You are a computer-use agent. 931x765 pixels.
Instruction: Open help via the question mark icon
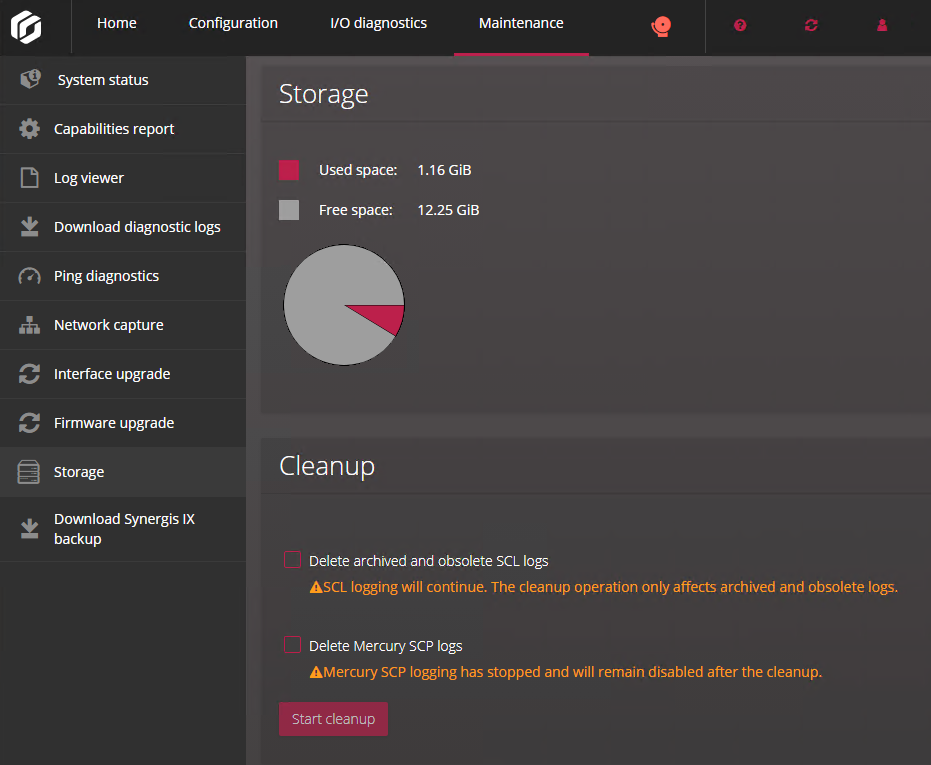click(740, 26)
